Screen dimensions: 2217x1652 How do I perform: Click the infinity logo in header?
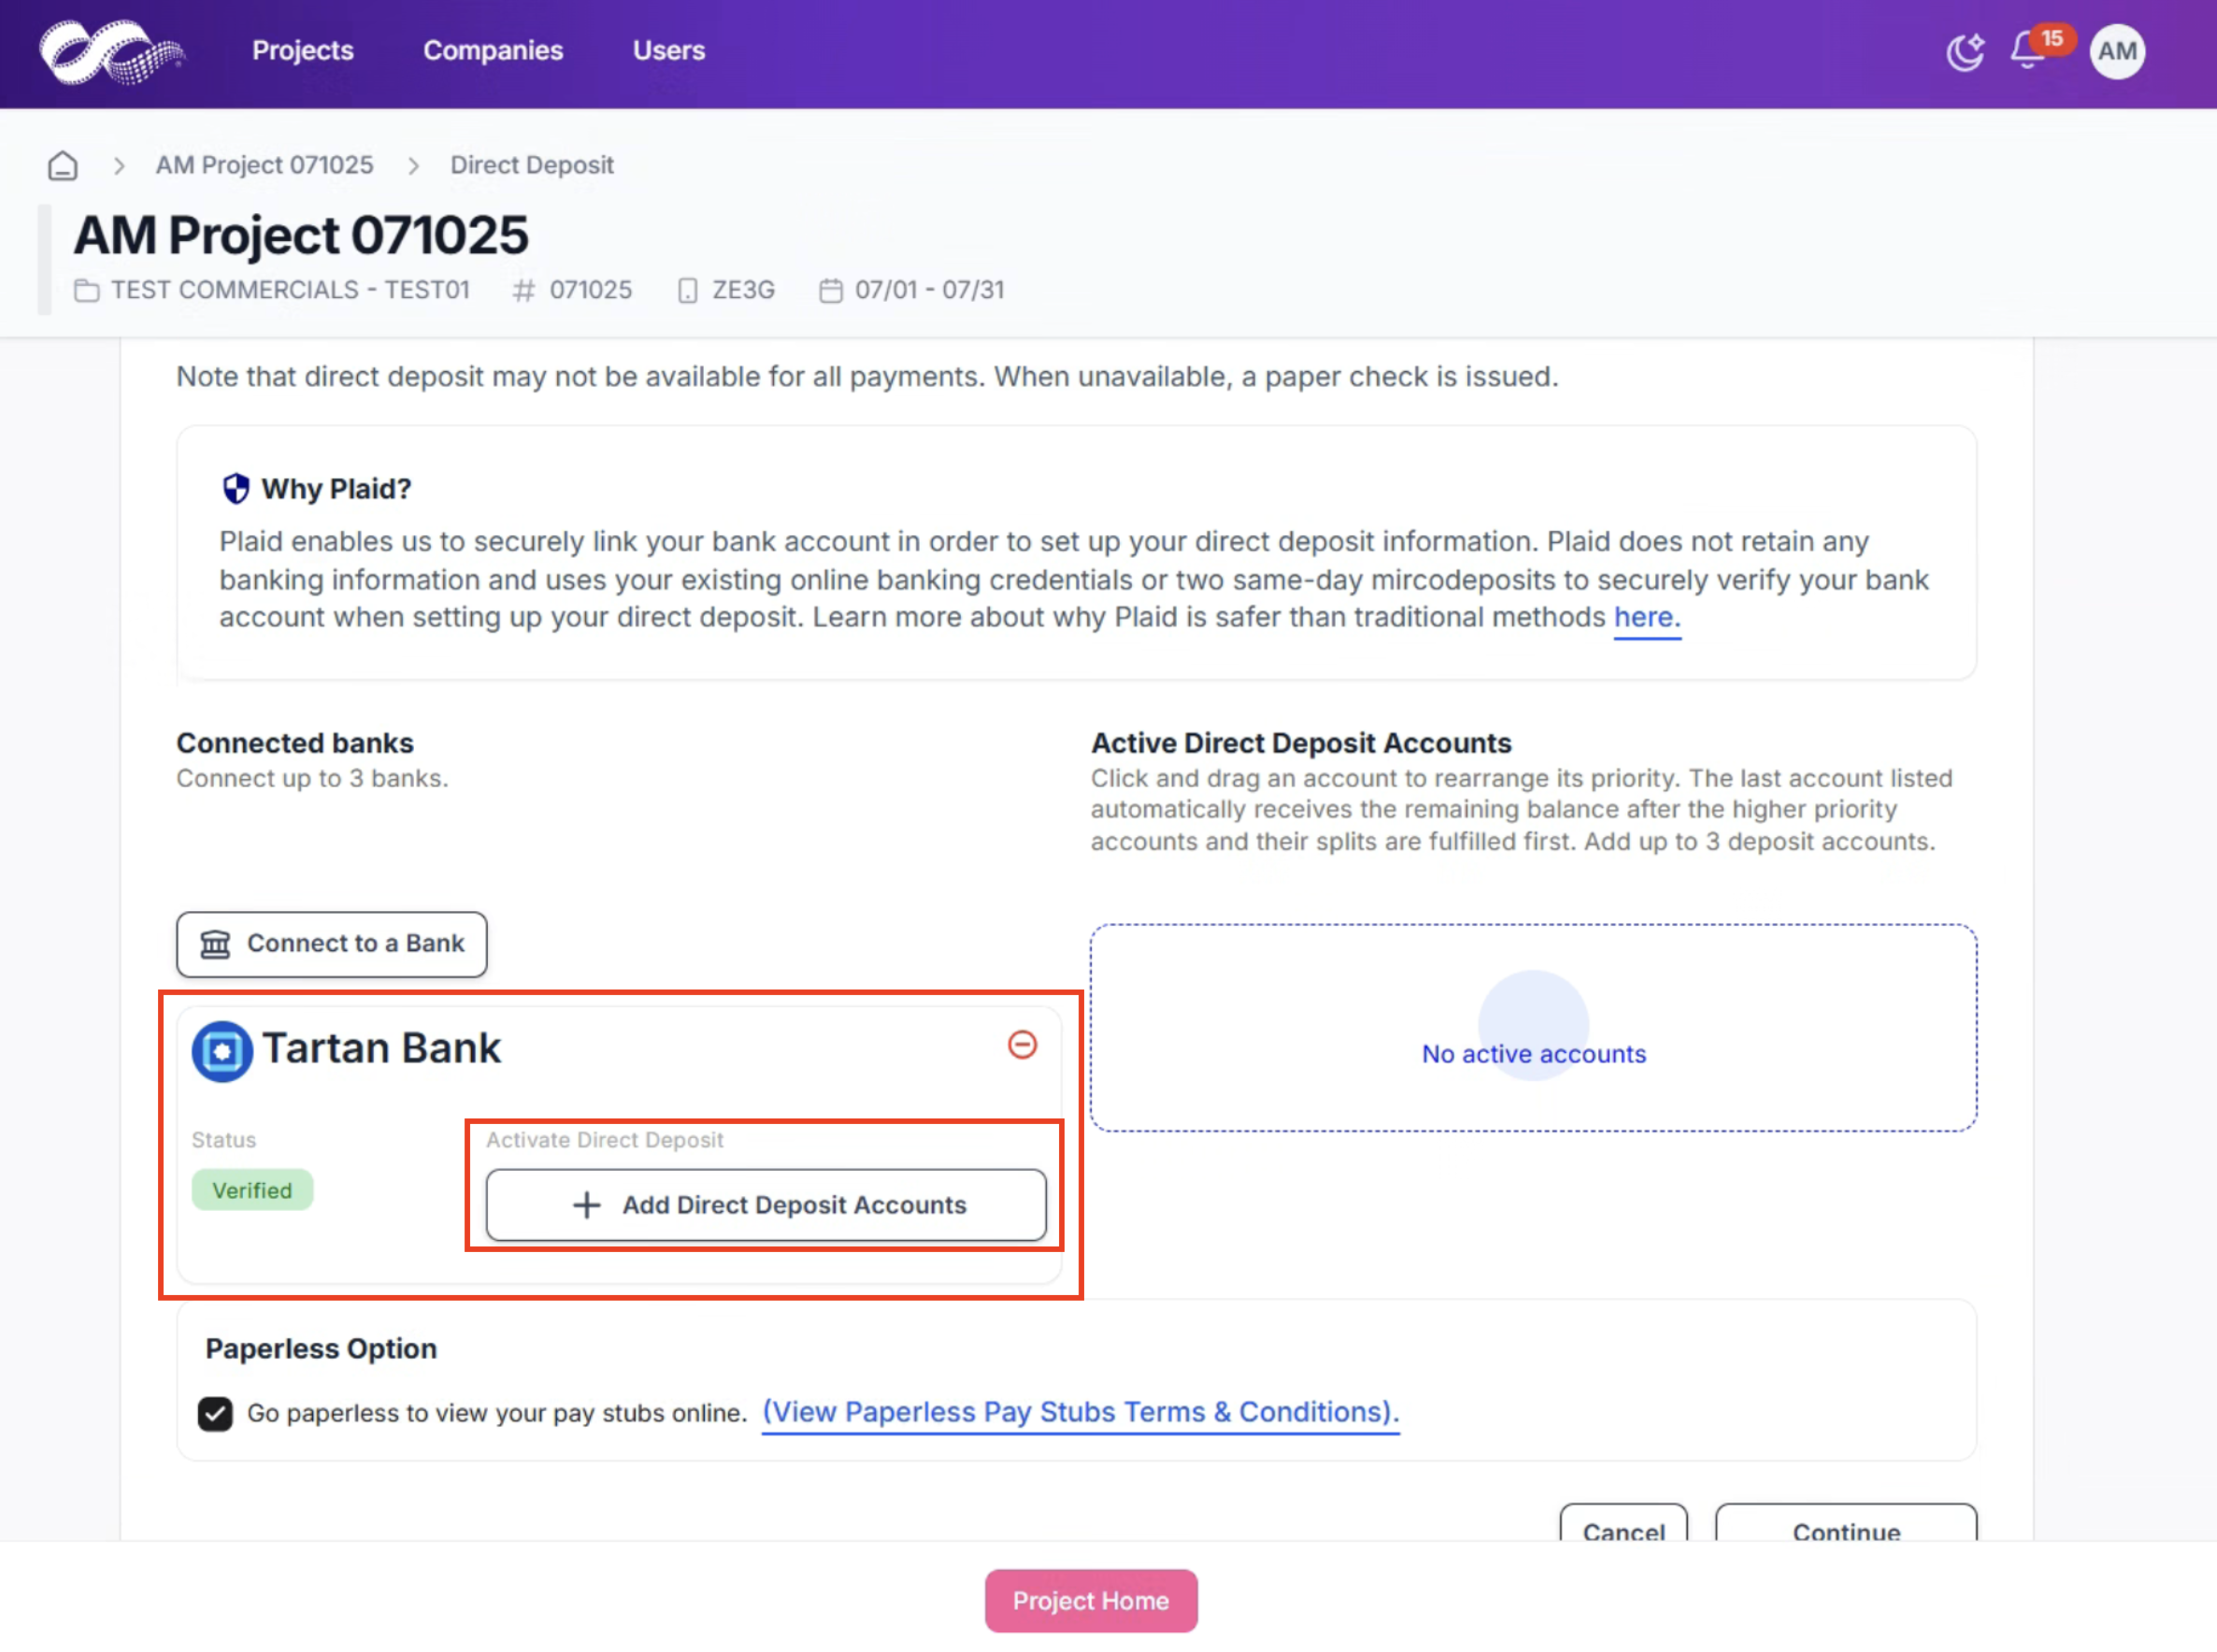click(x=112, y=51)
